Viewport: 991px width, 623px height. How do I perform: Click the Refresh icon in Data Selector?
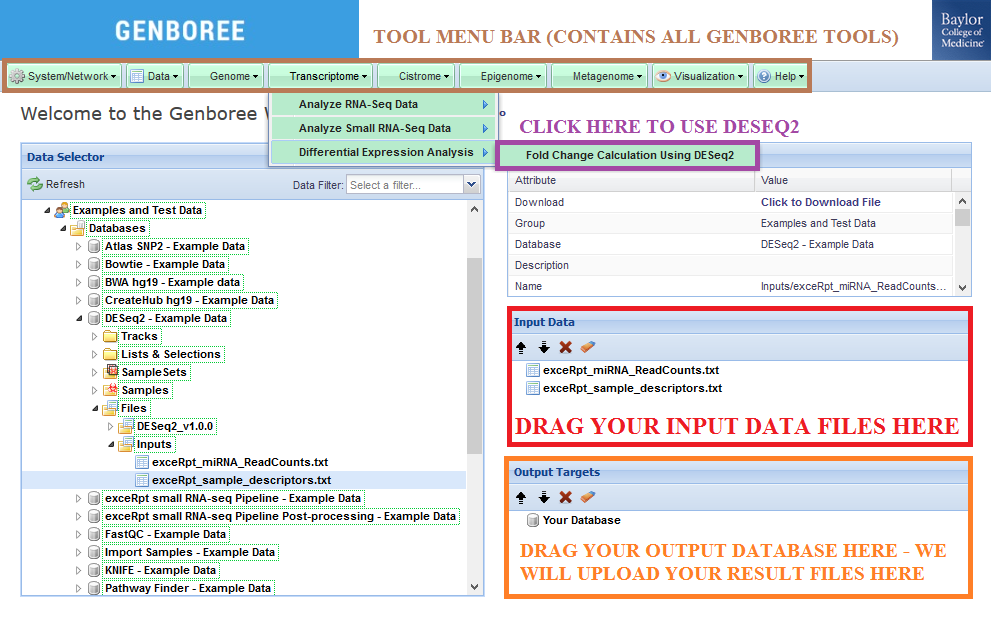click(35, 184)
